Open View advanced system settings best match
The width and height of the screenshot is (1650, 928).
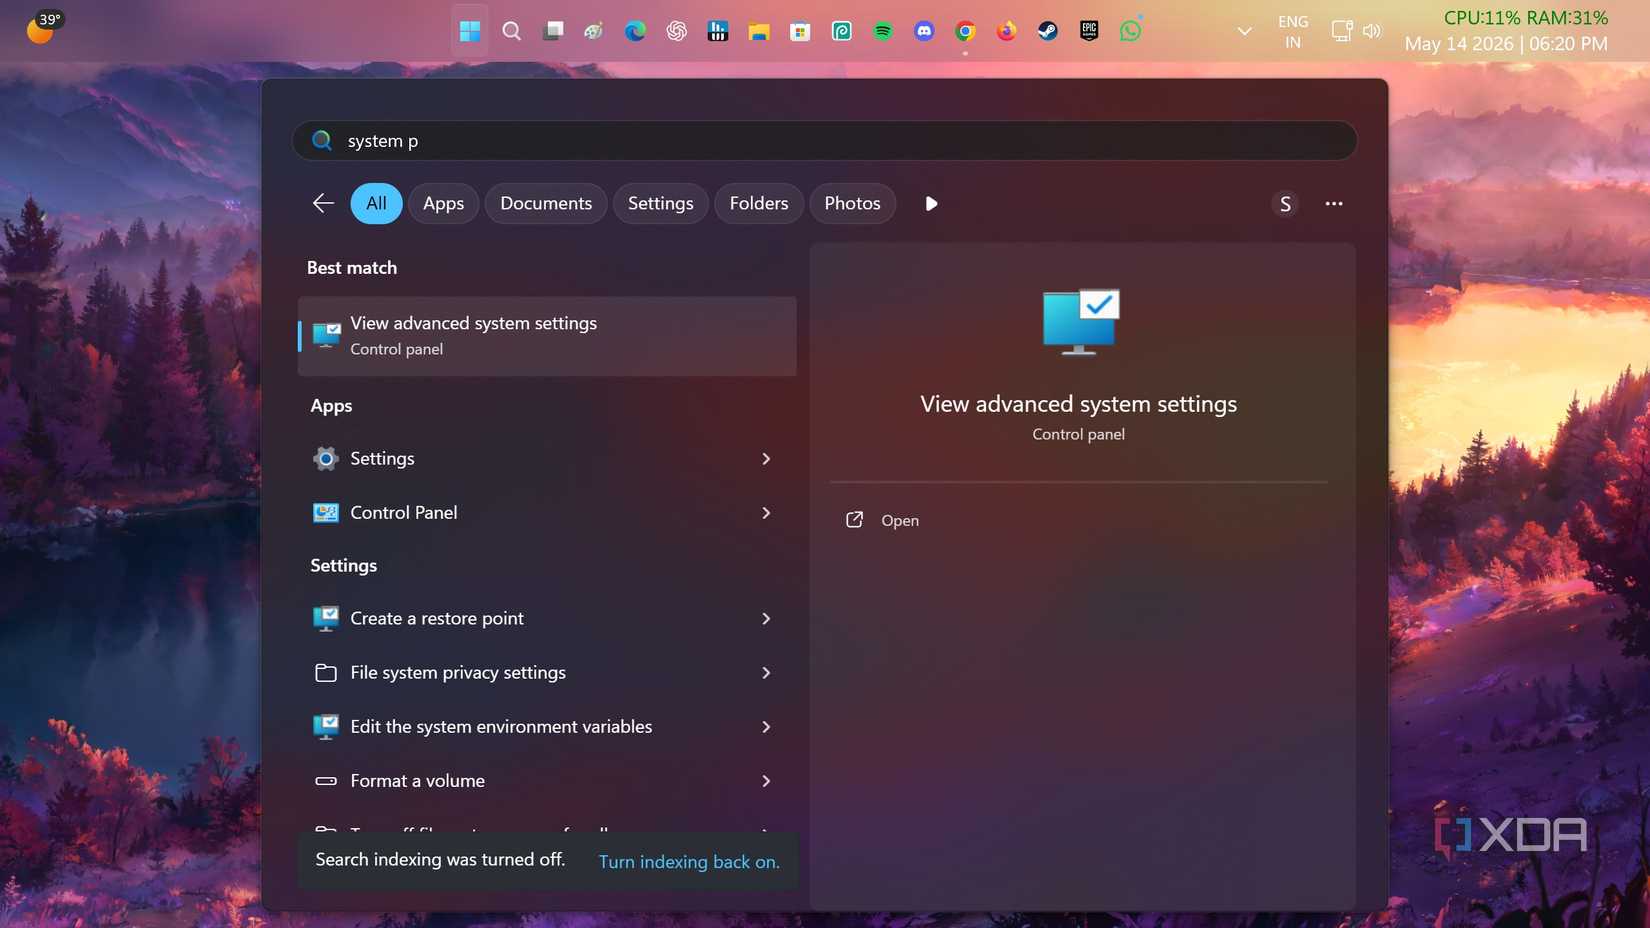547,336
